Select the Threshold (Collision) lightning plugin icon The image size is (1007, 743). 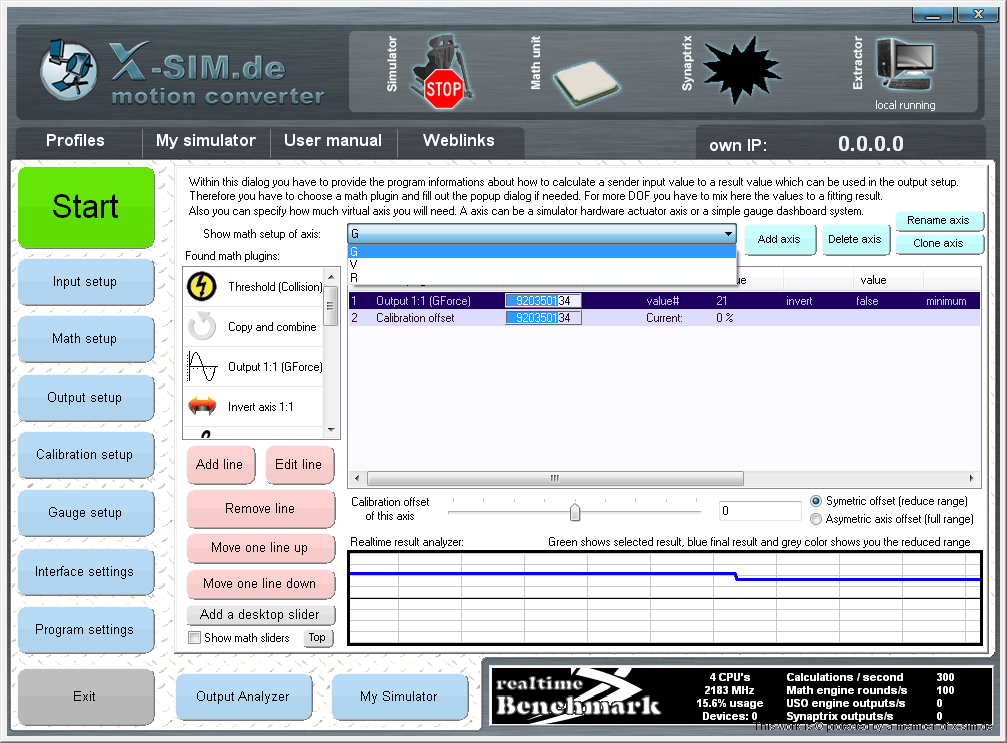pyautogui.click(x=202, y=287)
